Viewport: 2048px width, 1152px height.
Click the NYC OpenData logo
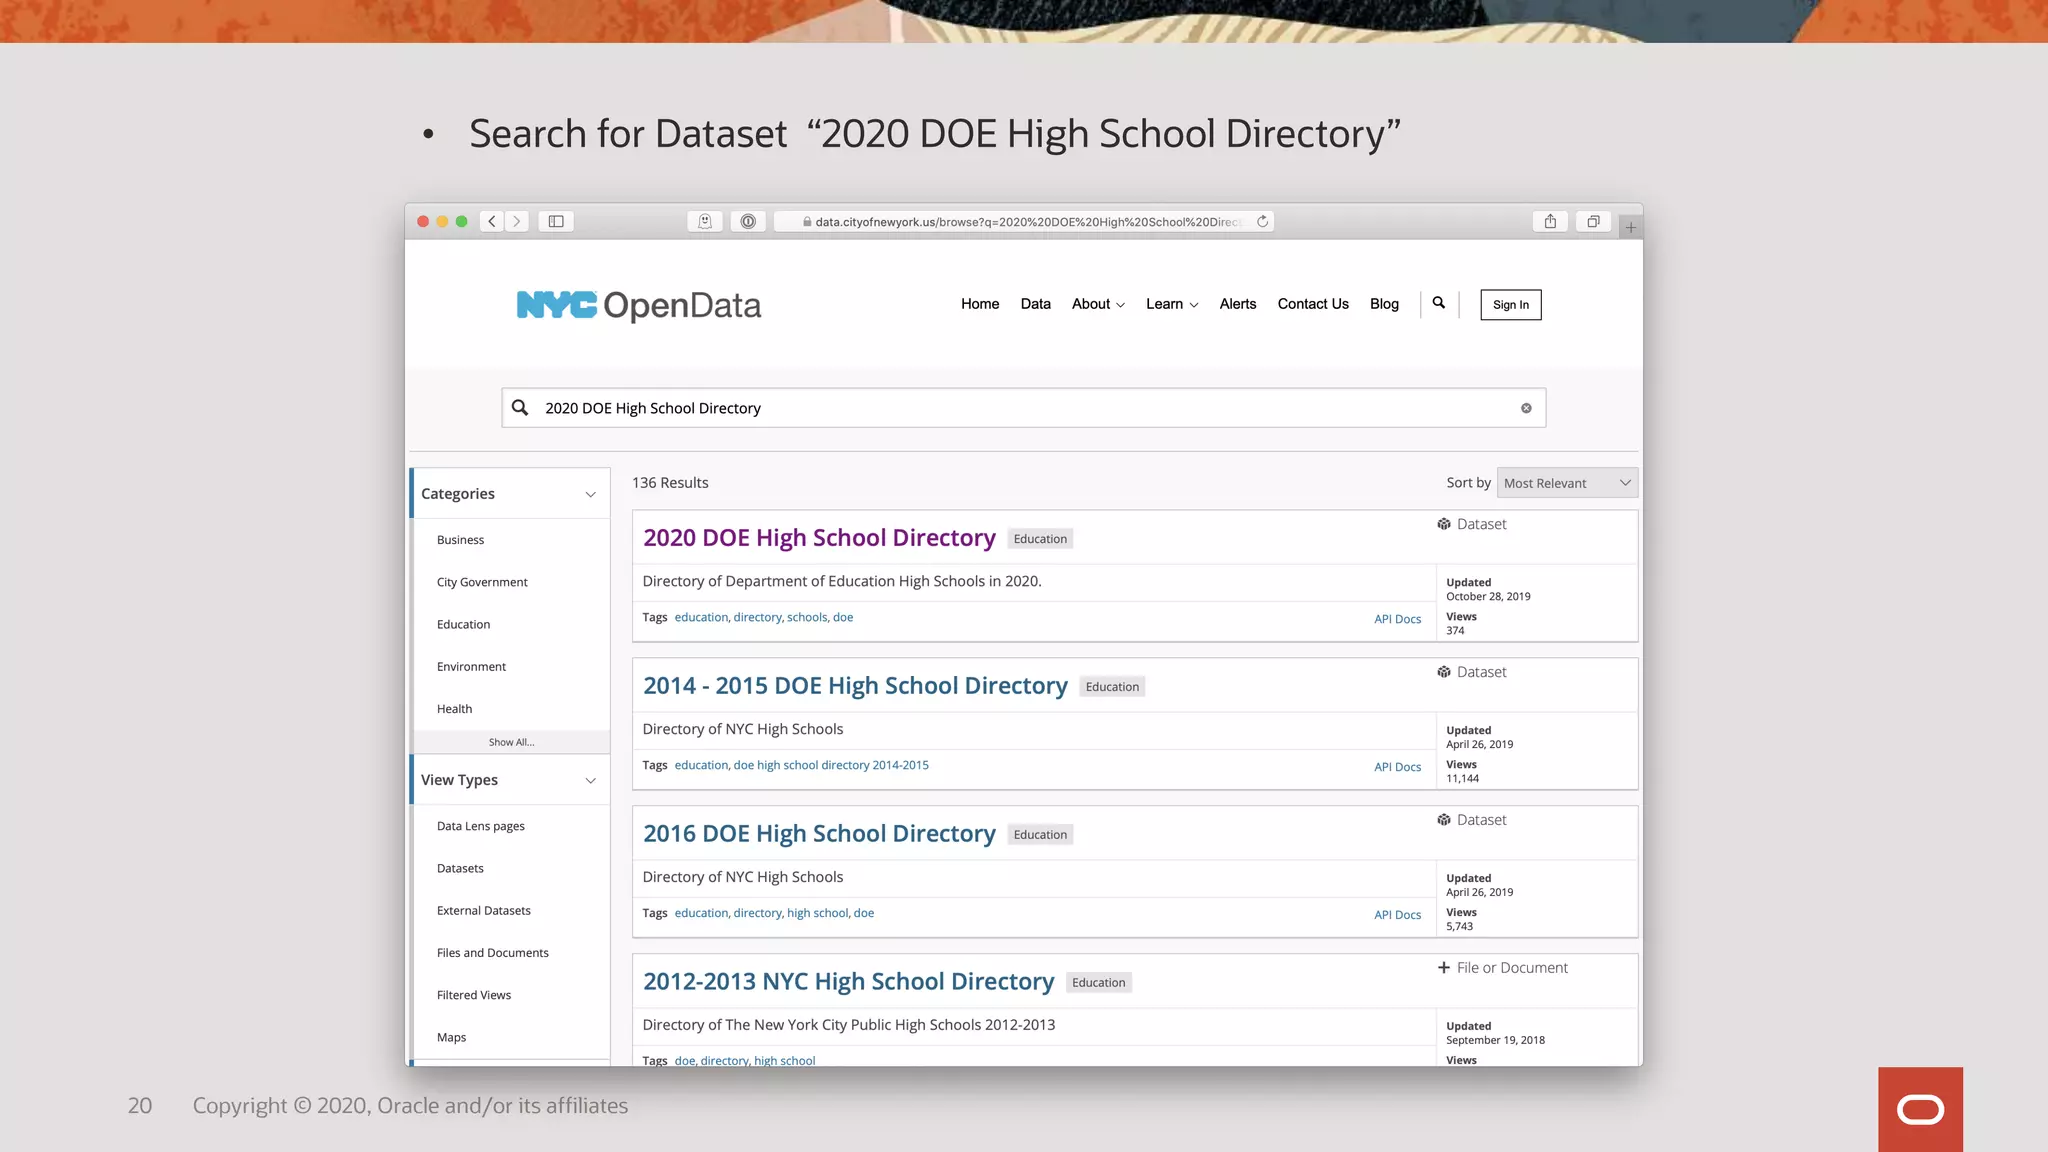click(x=638, y=305)
